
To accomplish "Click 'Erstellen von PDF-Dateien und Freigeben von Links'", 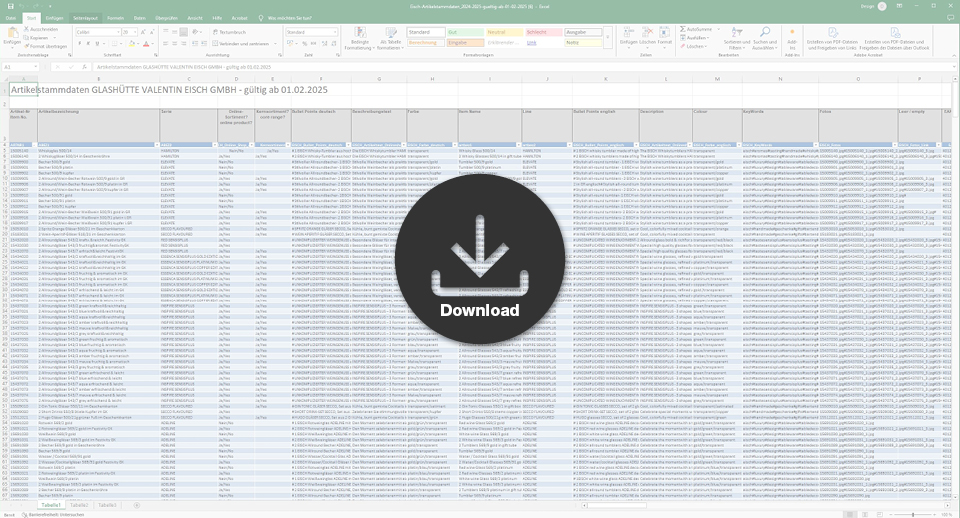I will pos(832,38).
